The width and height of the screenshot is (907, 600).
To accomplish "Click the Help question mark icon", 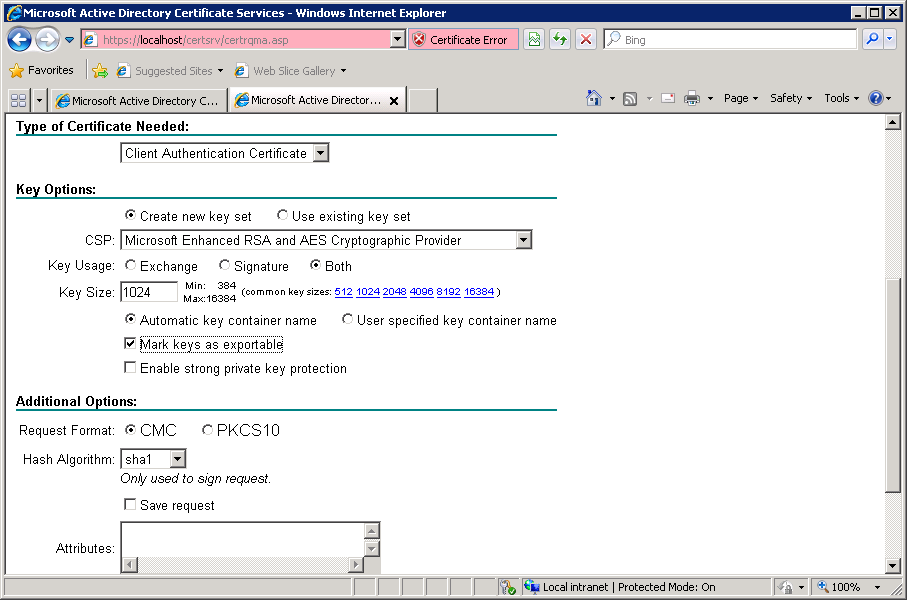I will pos(876,98).
